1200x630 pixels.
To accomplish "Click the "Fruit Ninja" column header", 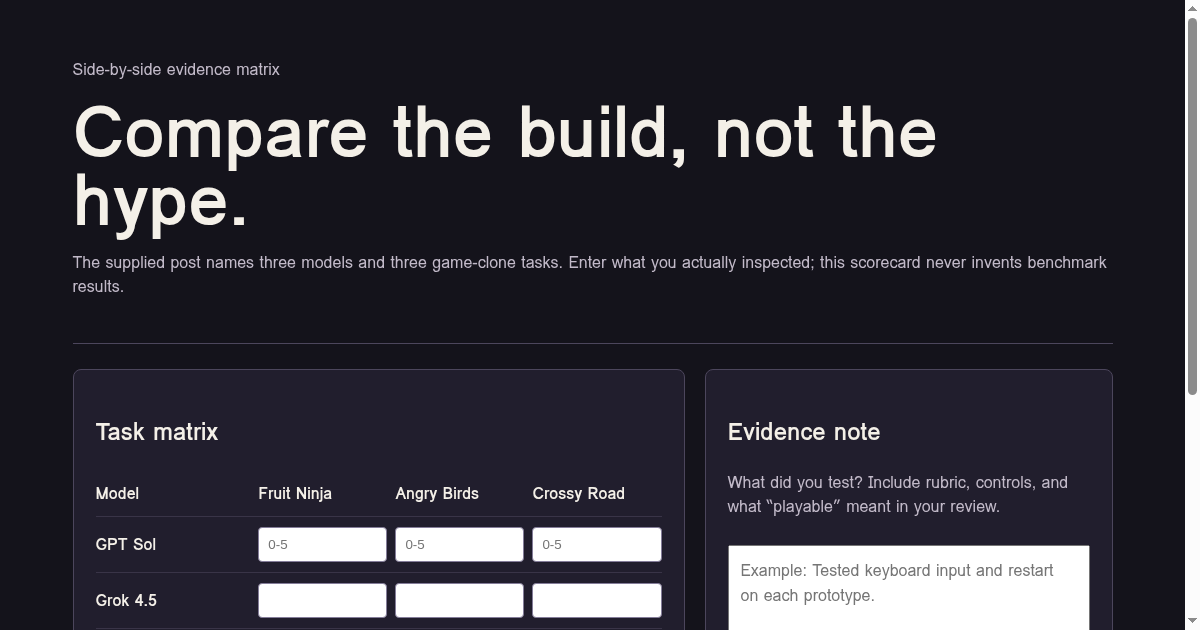I will point(295,493).
